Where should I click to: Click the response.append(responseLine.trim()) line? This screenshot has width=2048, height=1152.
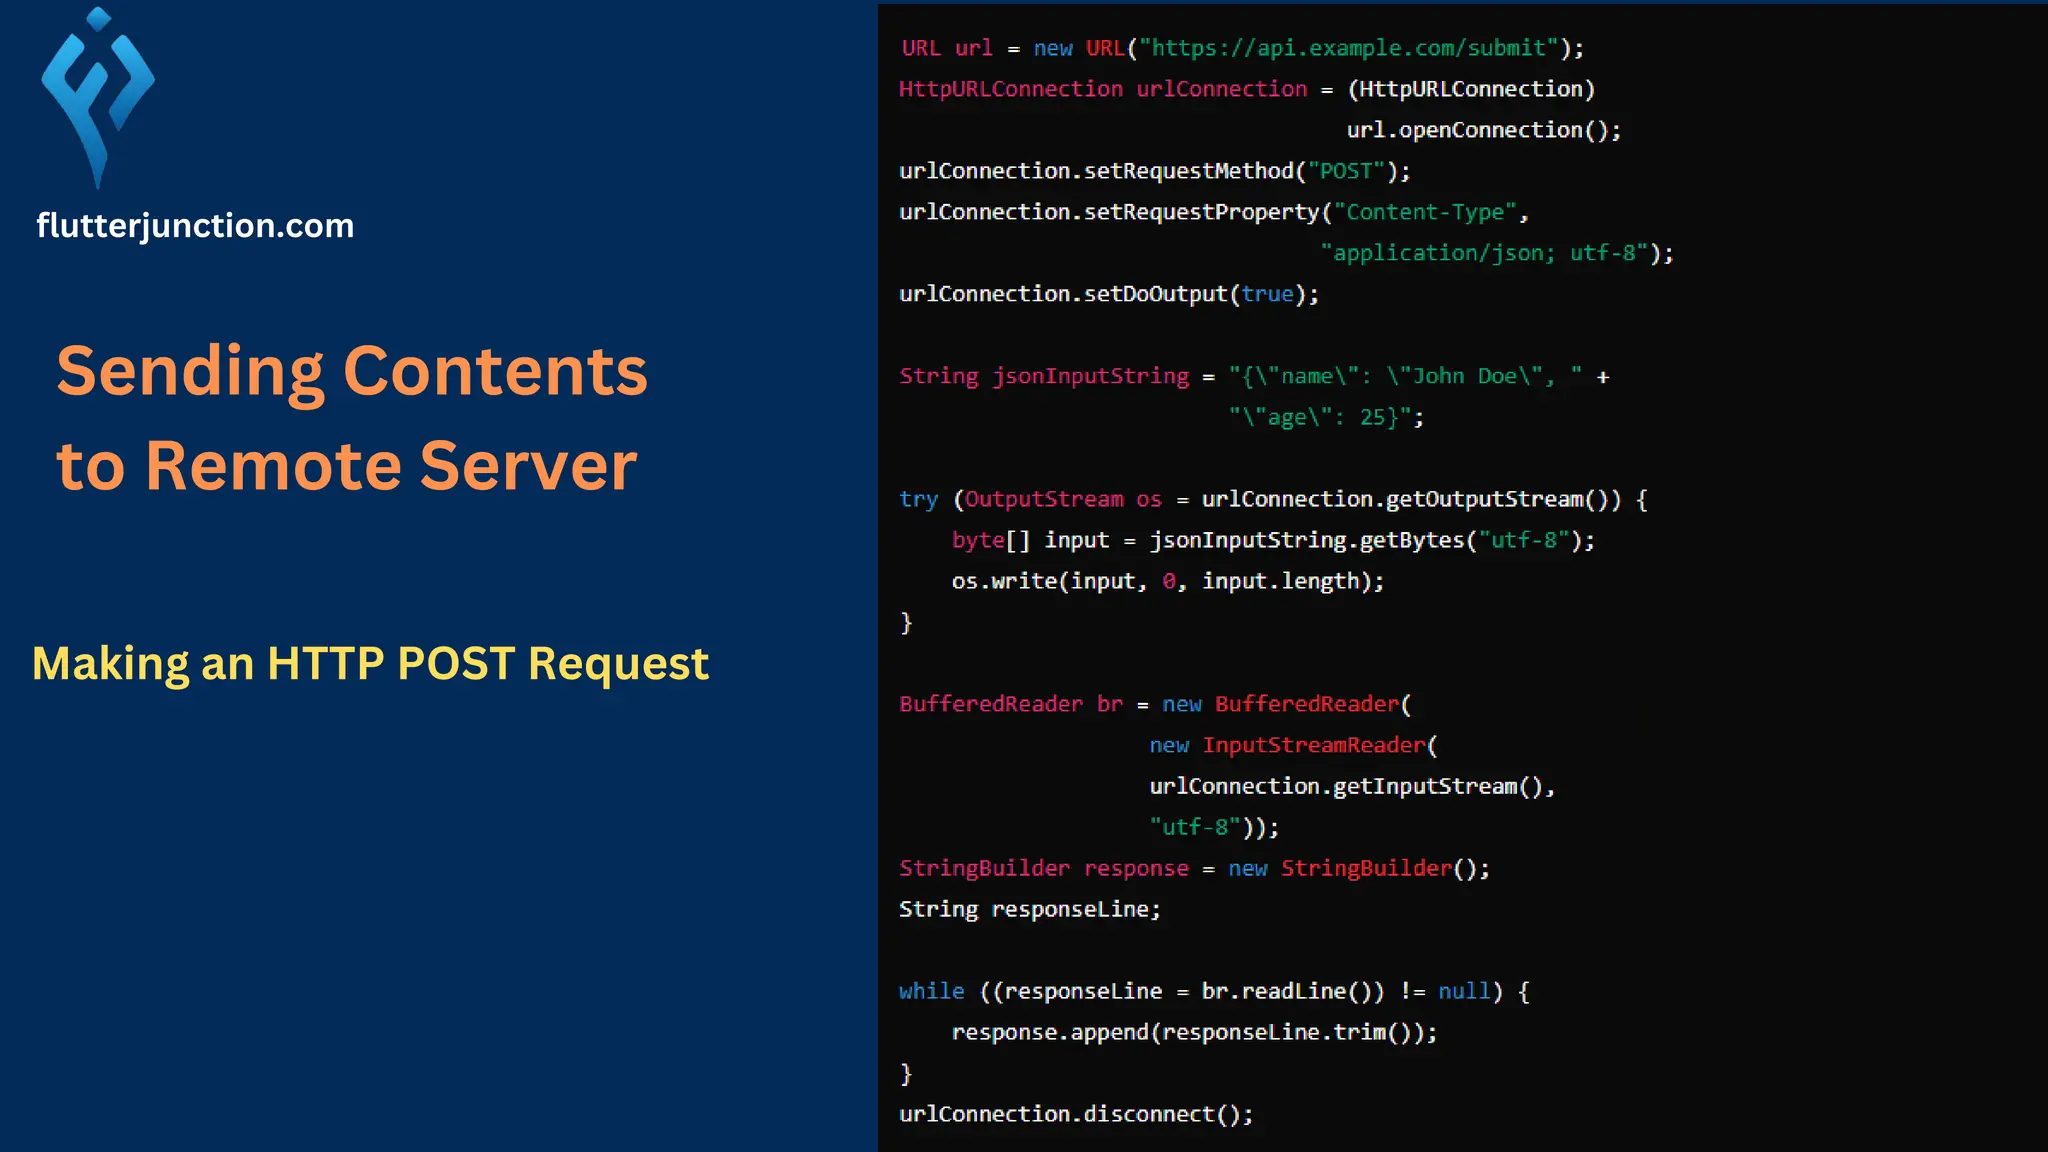1194,1032
